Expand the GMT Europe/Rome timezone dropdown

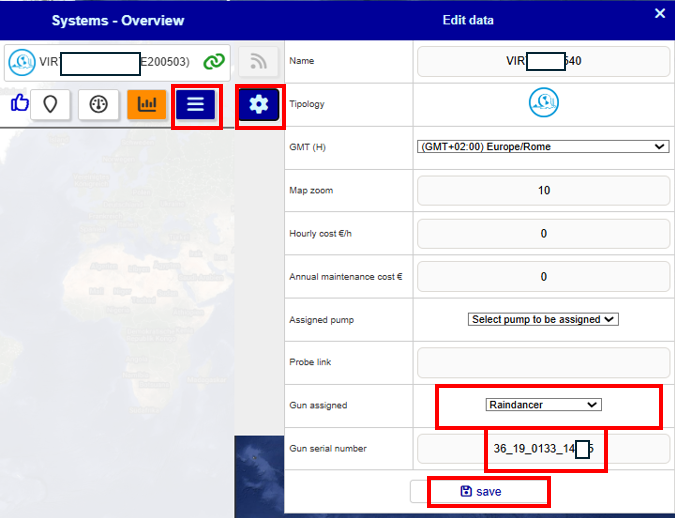[x=543, y=146]
